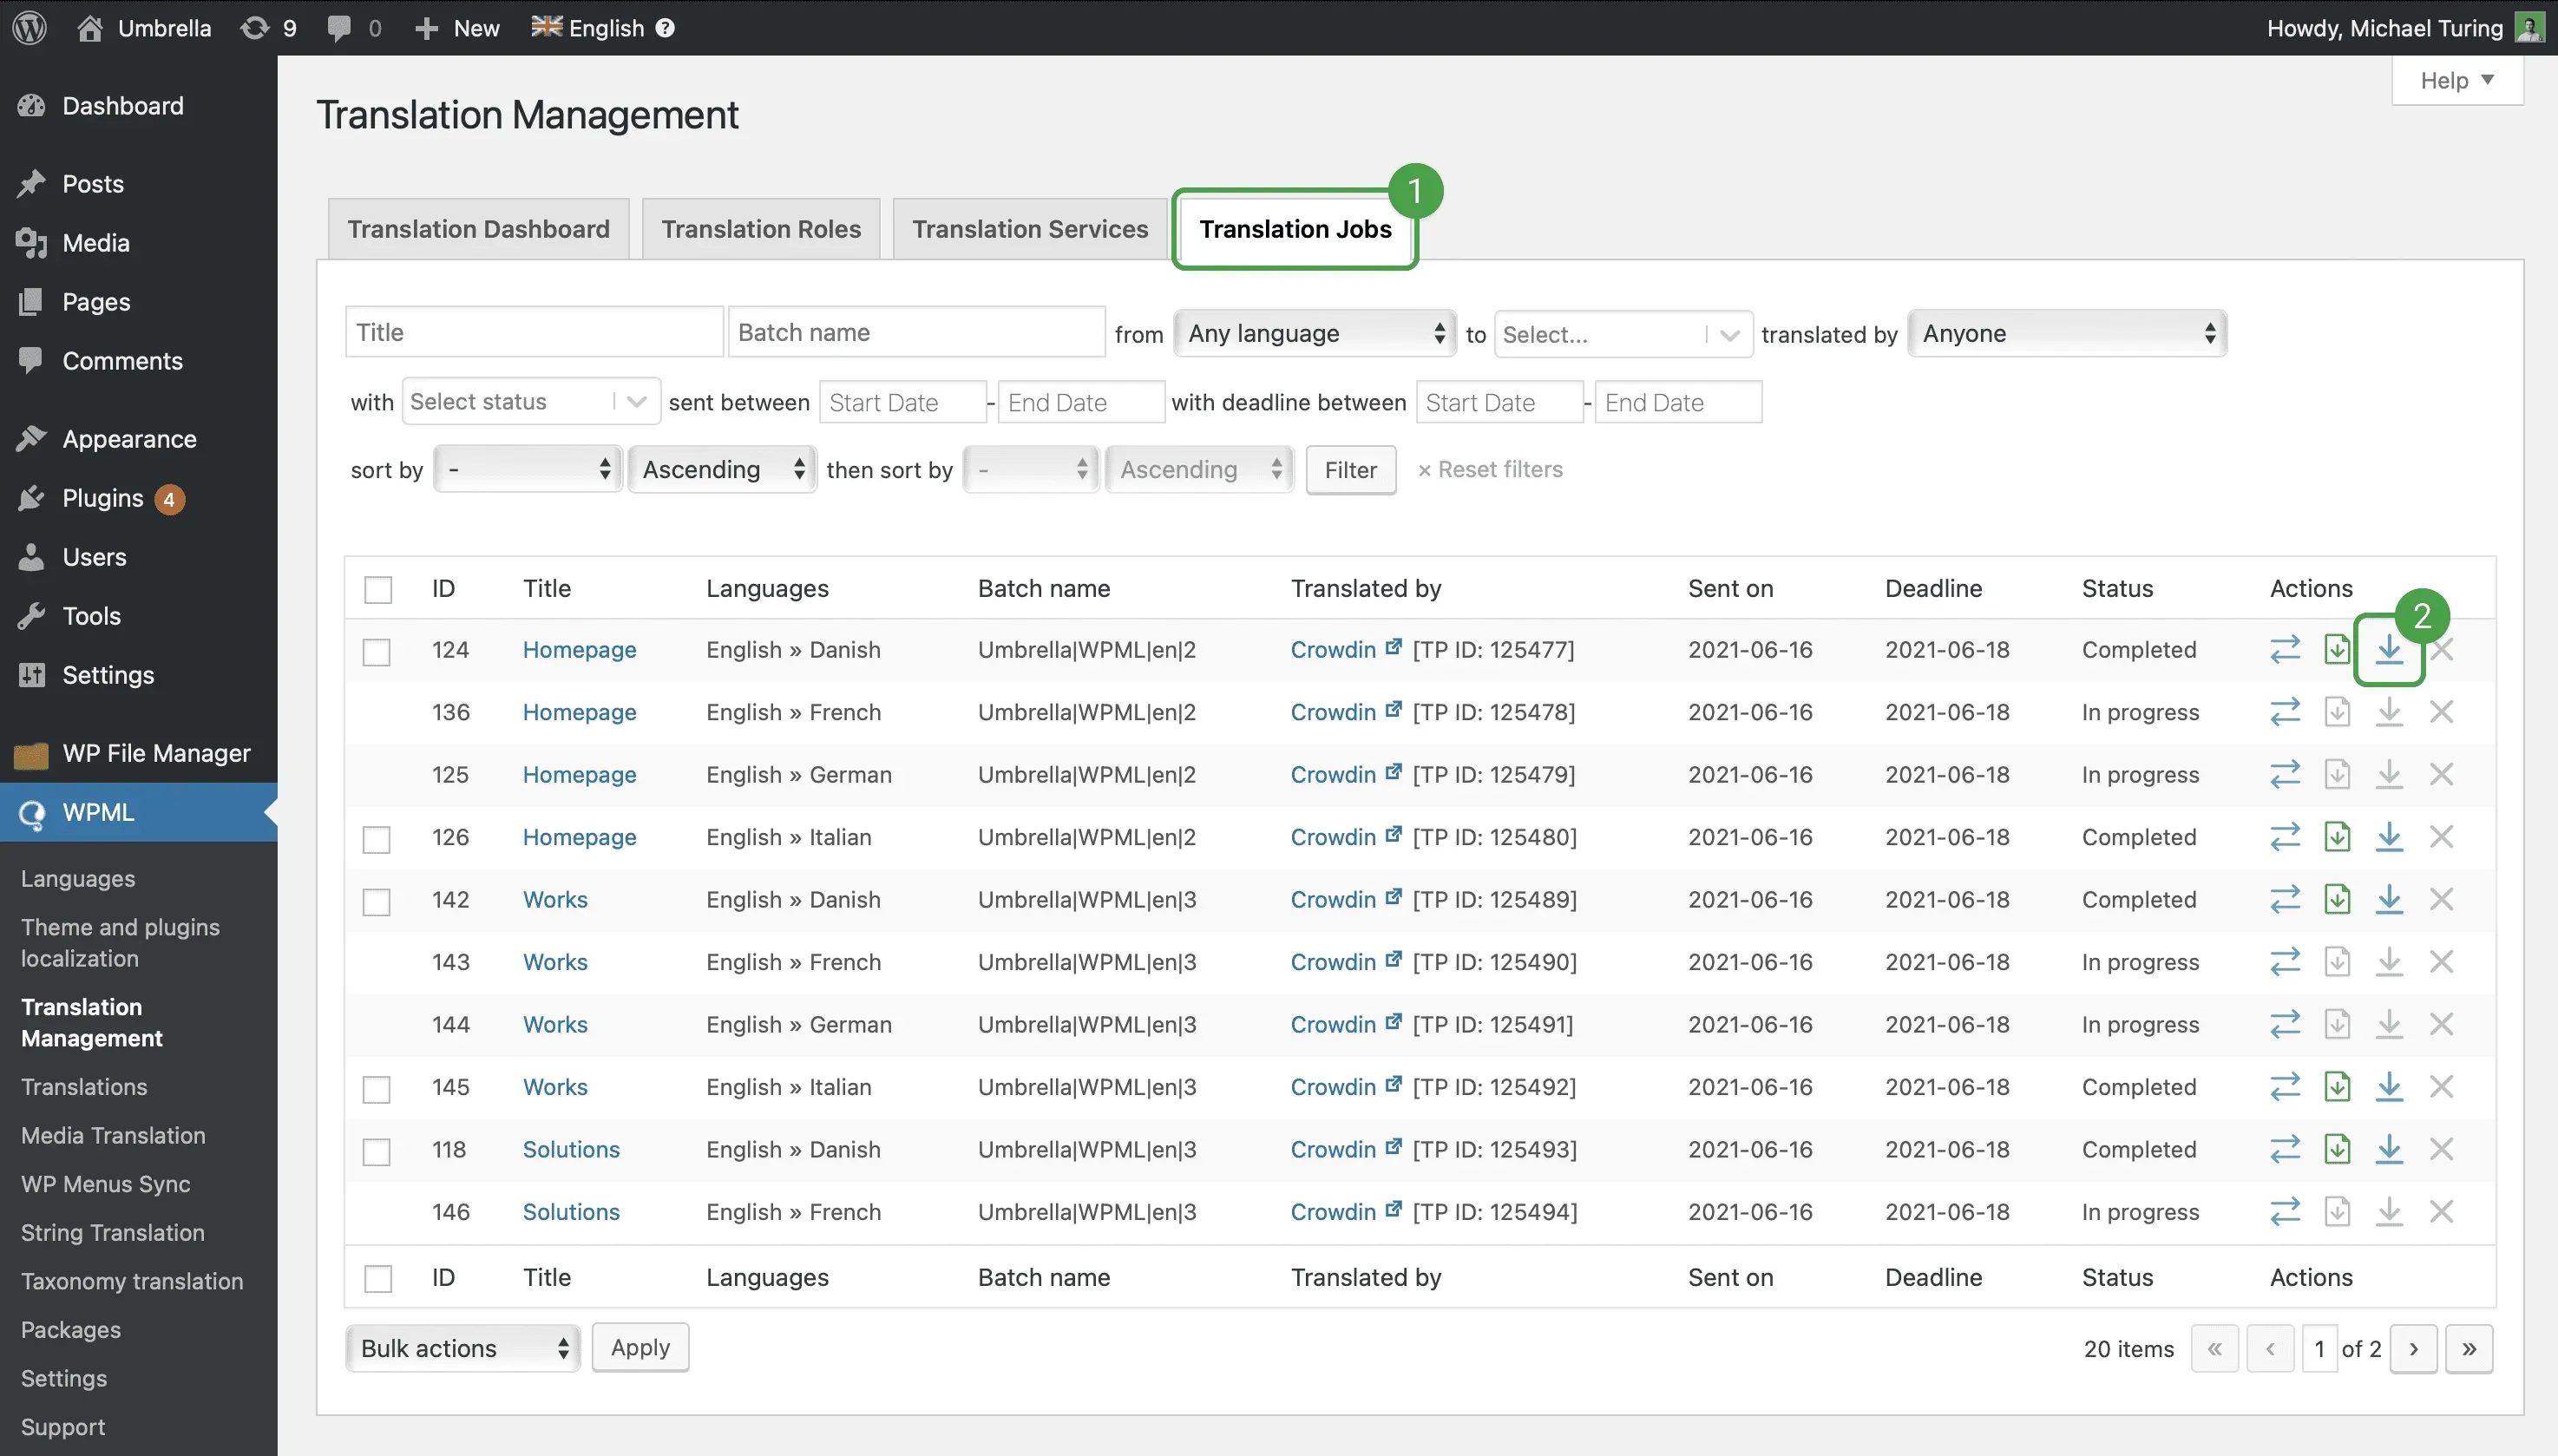2558x1456 pixels.
Task: Open the Media library from the sidebar
Action: (x=95, y=242)
